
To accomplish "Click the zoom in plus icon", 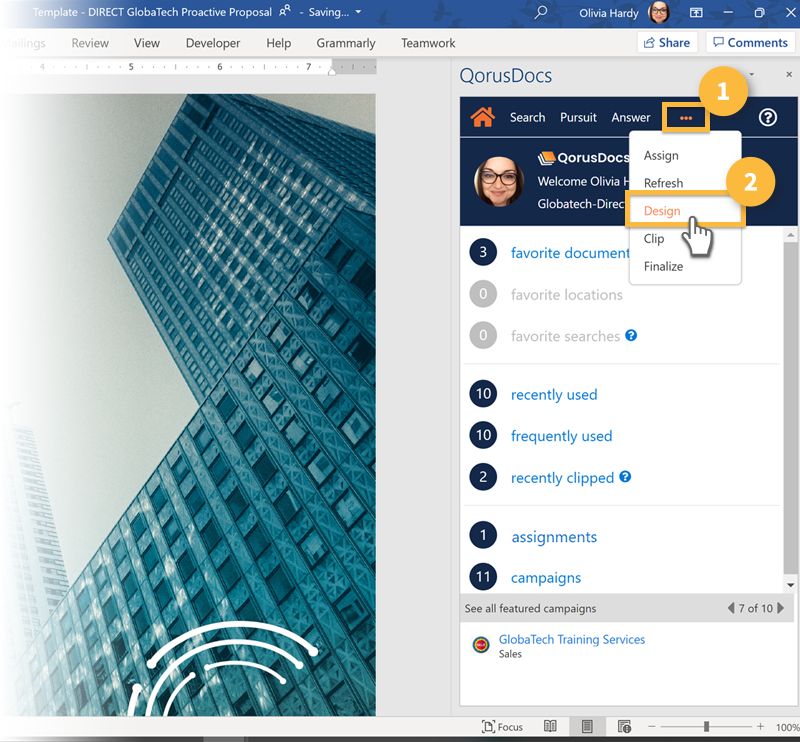I will click(x=760, y=726).
